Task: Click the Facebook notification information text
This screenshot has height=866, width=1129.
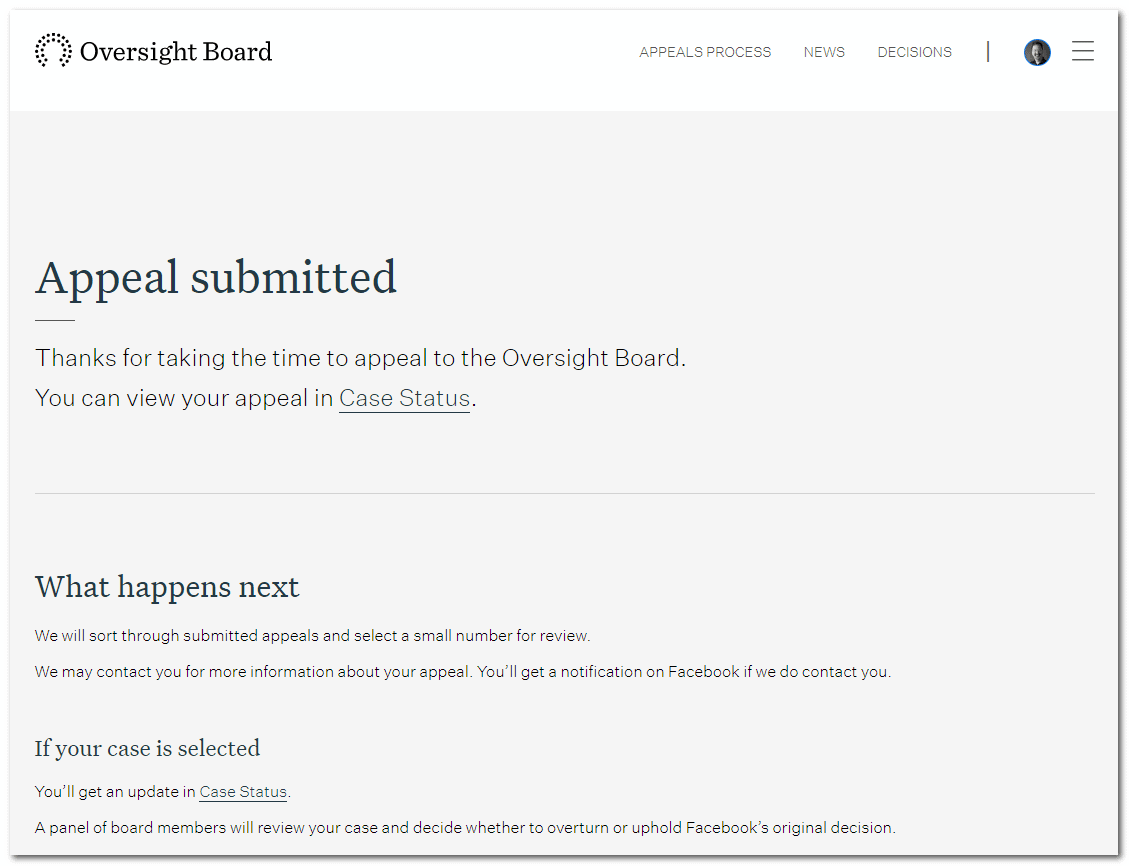Action: pyautogui.click(x=462, y=671)
